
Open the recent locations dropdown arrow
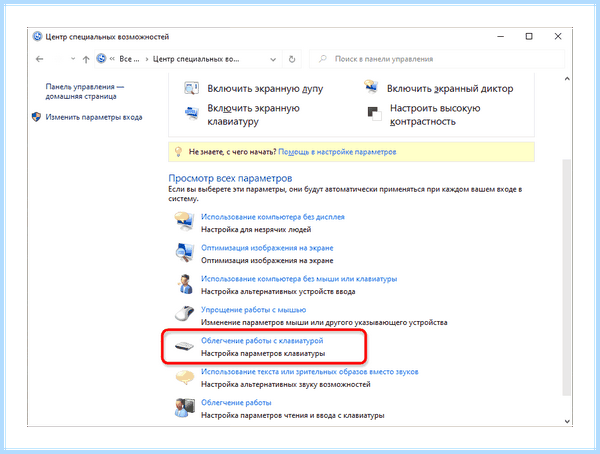pyautogui.click(x=73, y=59)
